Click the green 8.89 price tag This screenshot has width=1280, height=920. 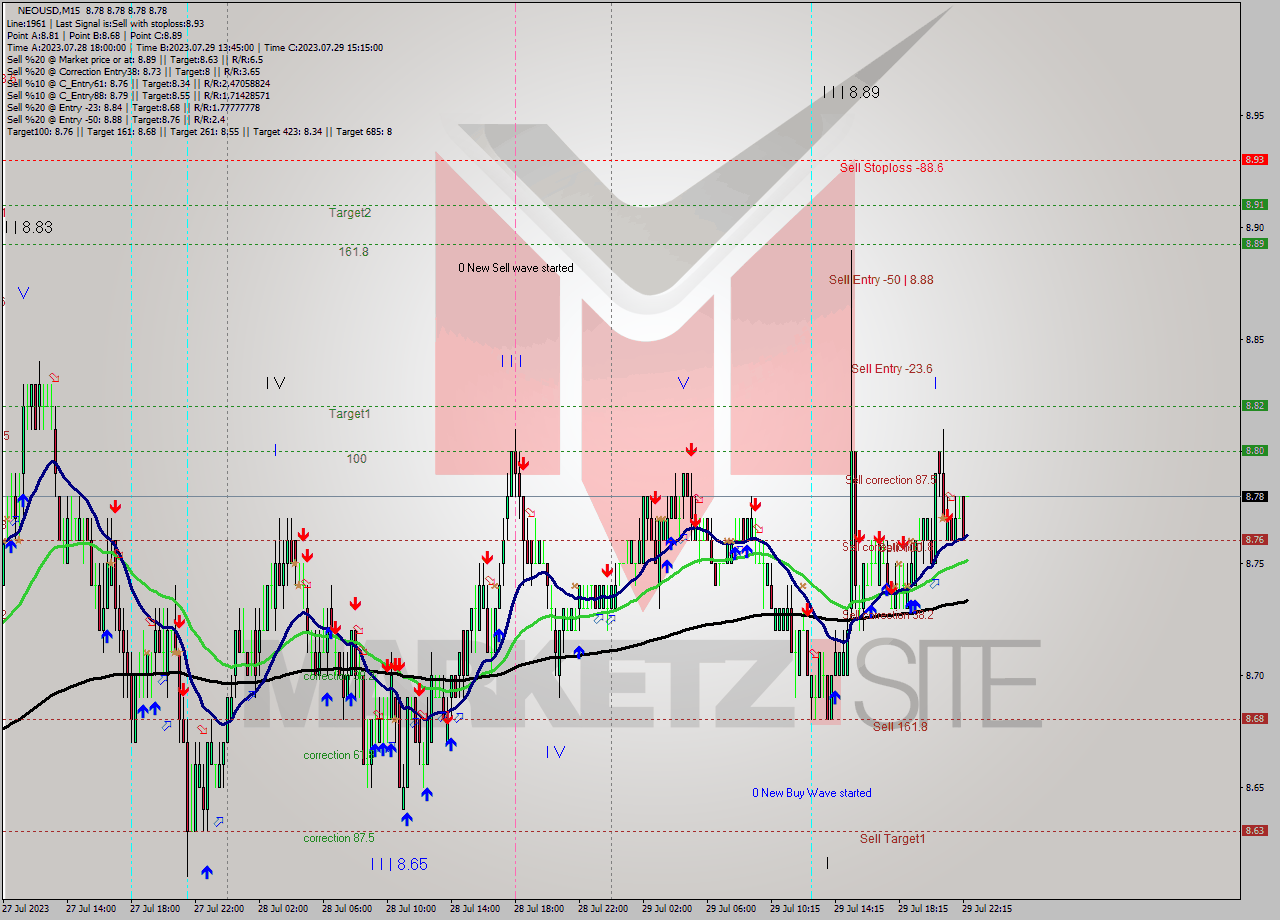(x=1254, y=243)
